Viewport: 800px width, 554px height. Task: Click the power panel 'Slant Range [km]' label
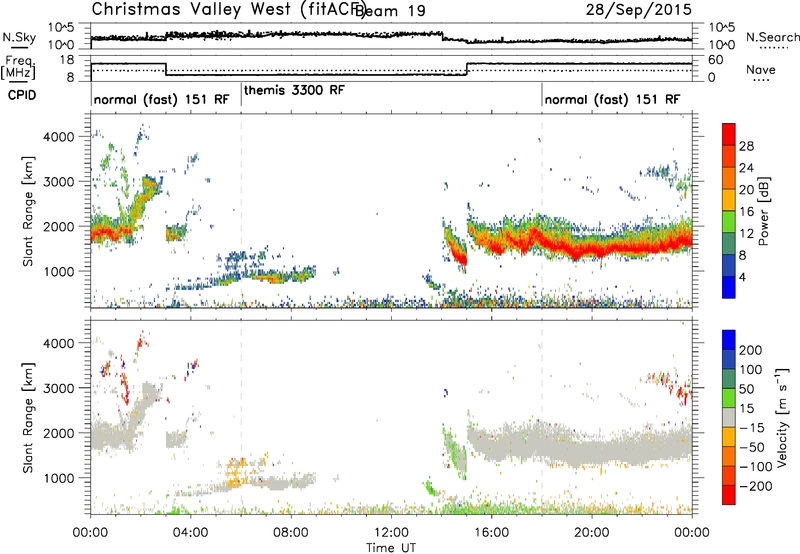pos(28,211)
